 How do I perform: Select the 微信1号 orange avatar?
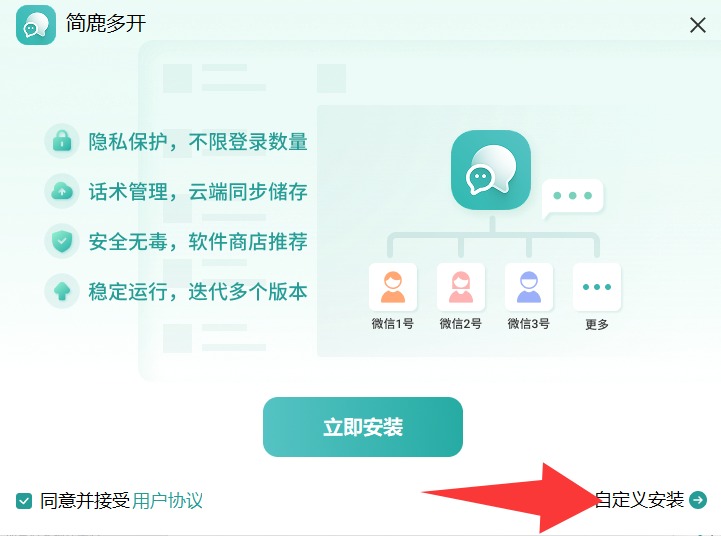click(x=393, y=287)
